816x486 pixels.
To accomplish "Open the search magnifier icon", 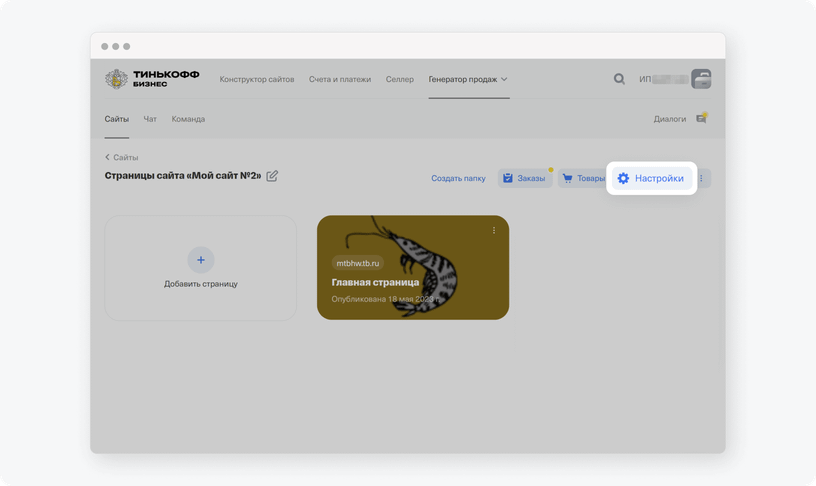I will pos(619,79).
